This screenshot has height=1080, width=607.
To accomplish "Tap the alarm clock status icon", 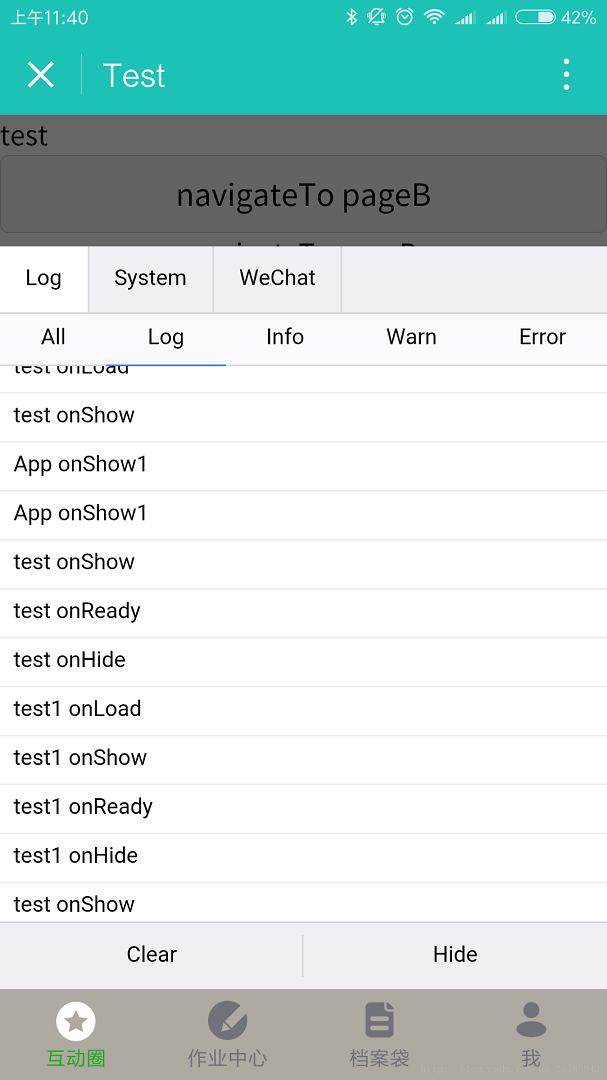I will point(404,17).
